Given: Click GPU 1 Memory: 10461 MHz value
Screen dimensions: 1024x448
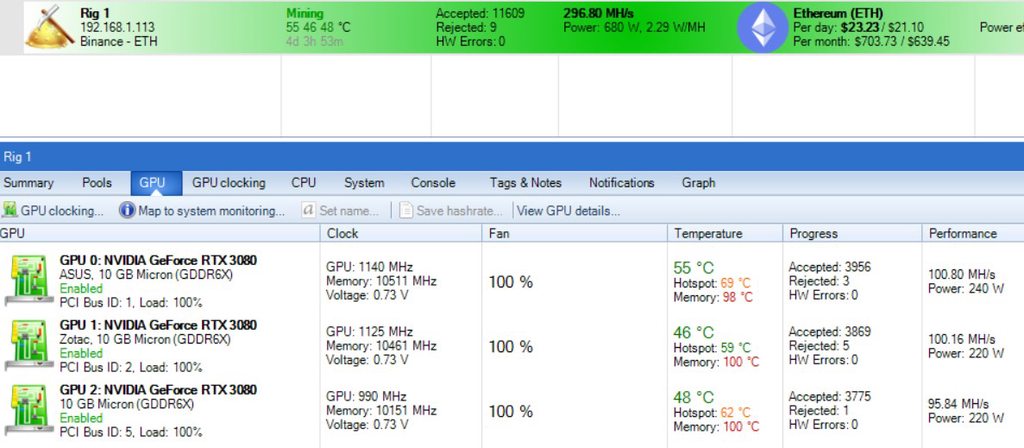Looking at the screenshot, I should [381, 346].
